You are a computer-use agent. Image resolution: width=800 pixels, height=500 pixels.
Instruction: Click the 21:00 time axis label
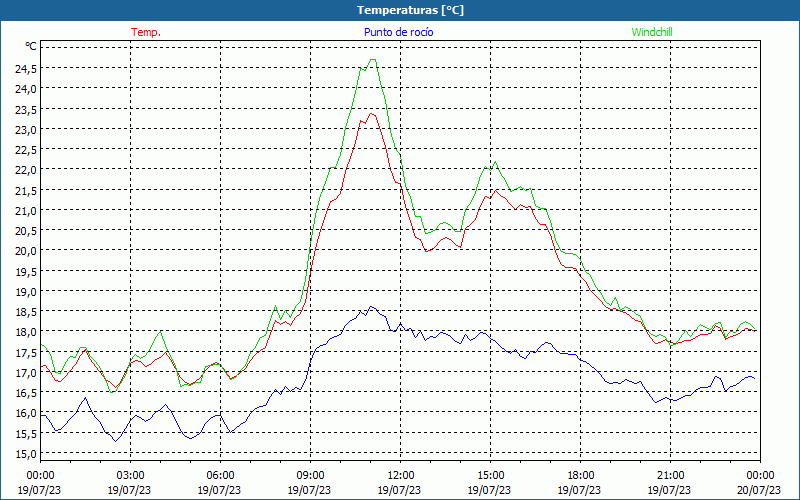(670, 476)
